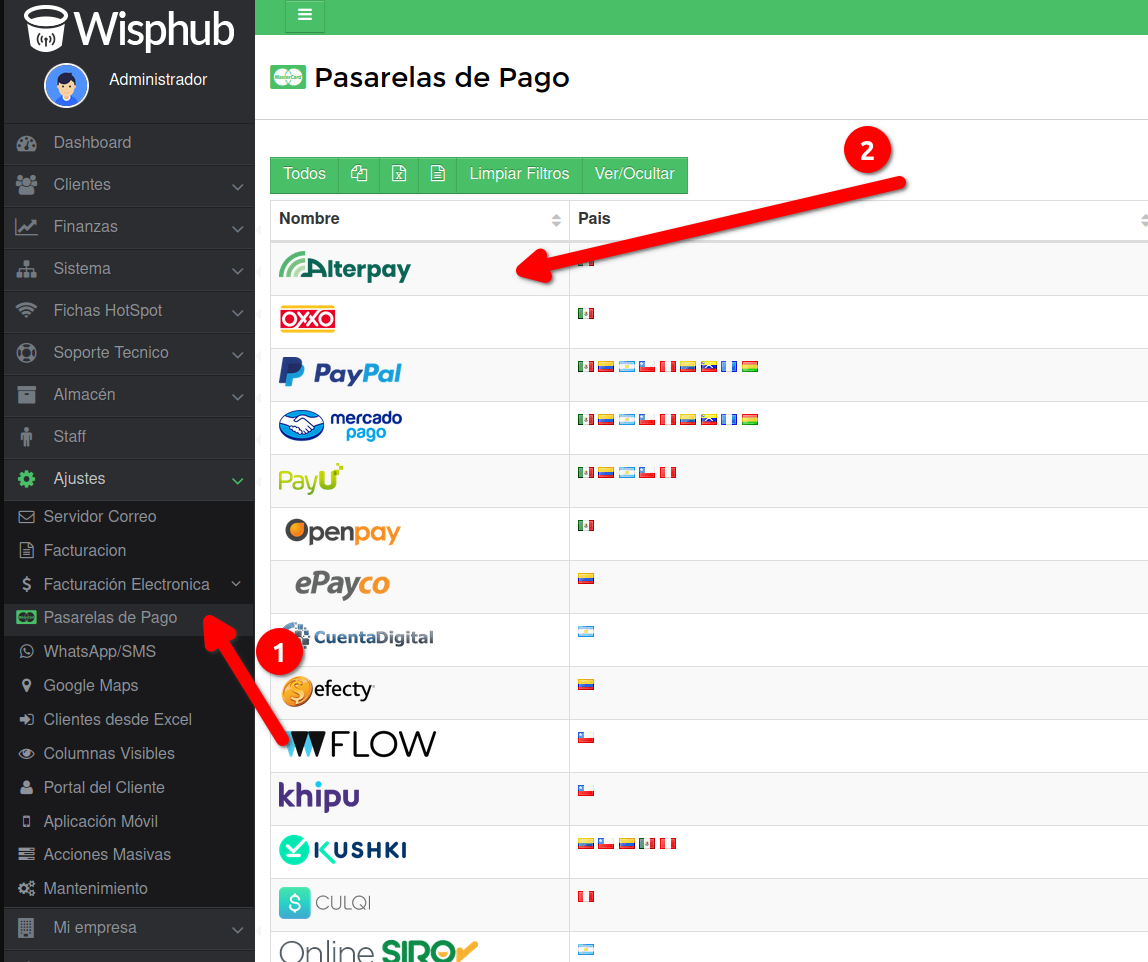This screenshot has height=962, width=1148.
Task: Click the hamburger menu toggle button
Action: click(x=305, y=15)
